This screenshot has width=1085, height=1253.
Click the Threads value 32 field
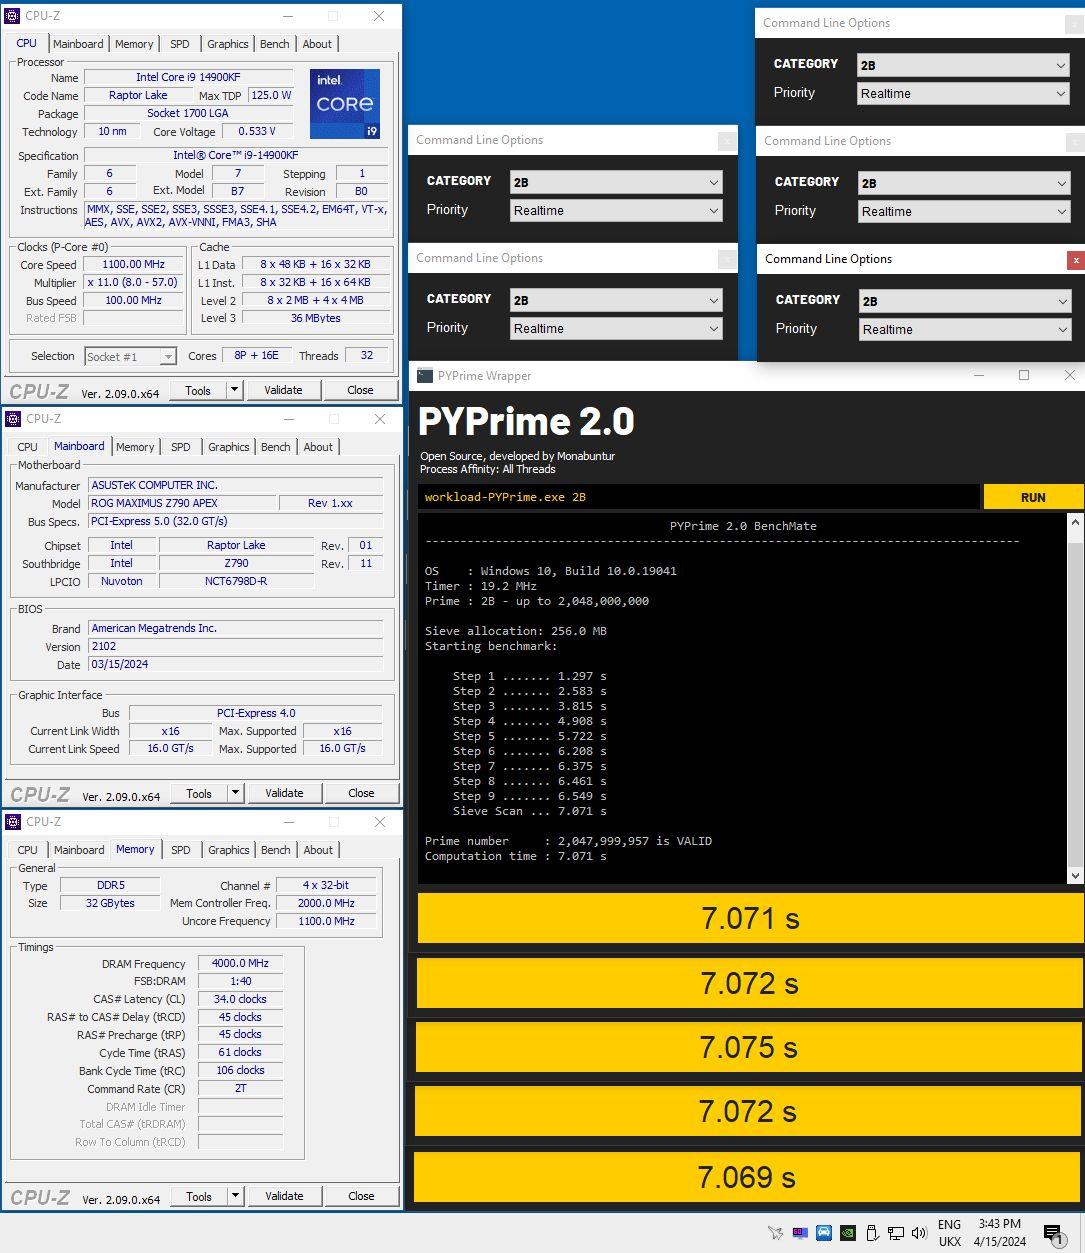click(367, 355)
